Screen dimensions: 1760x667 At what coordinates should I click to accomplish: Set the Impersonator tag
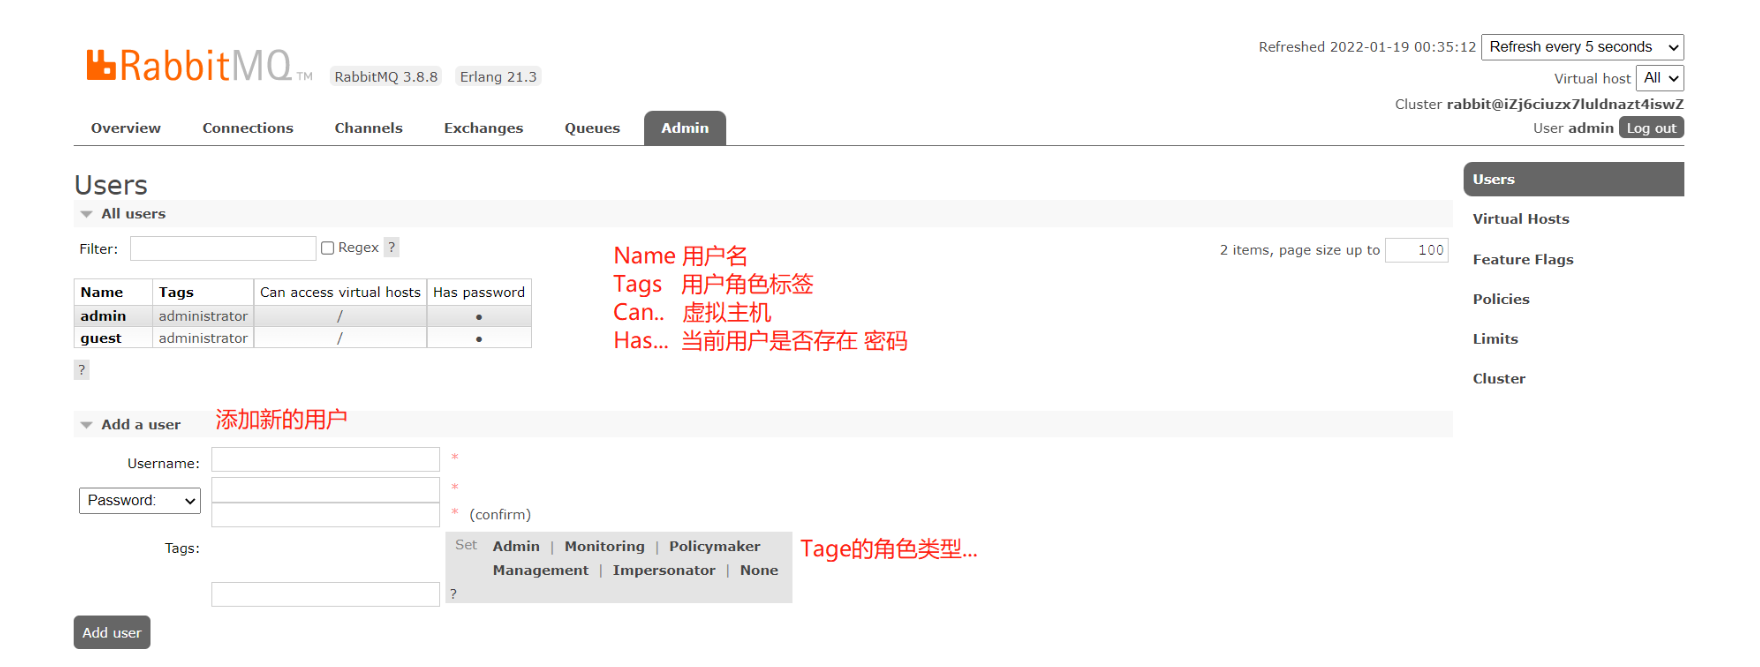click(x=664, y=570)
